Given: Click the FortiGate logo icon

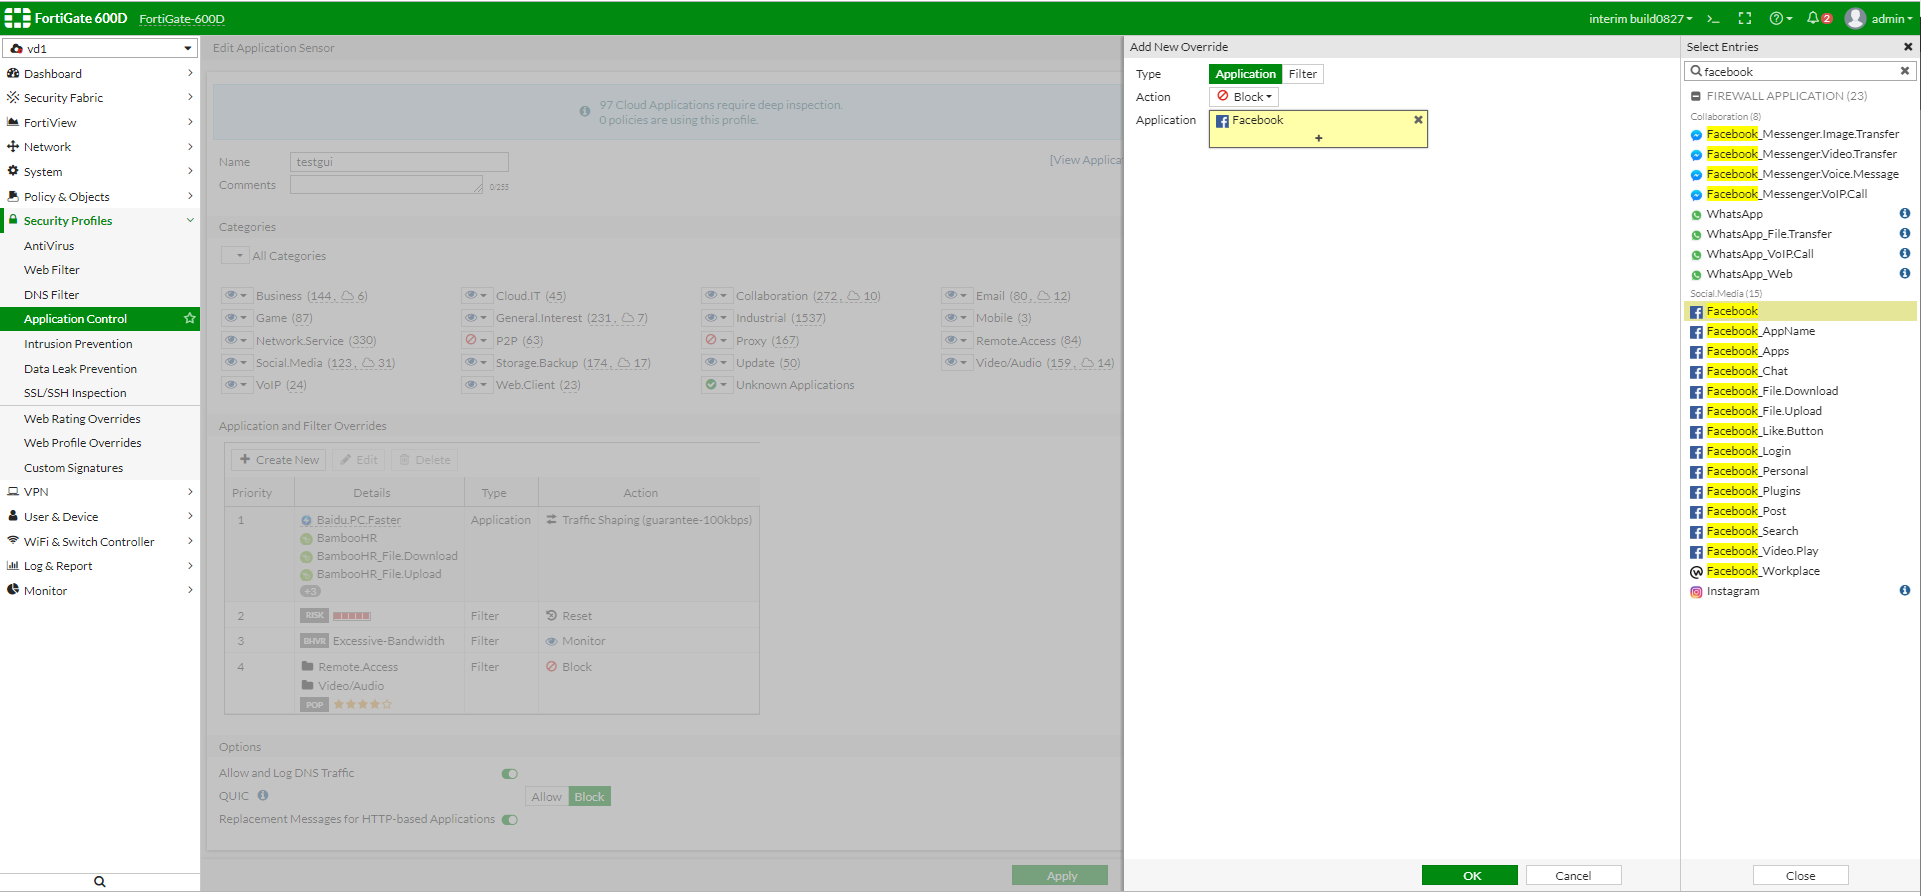Looking at the screenshot, I should [17, 18].
